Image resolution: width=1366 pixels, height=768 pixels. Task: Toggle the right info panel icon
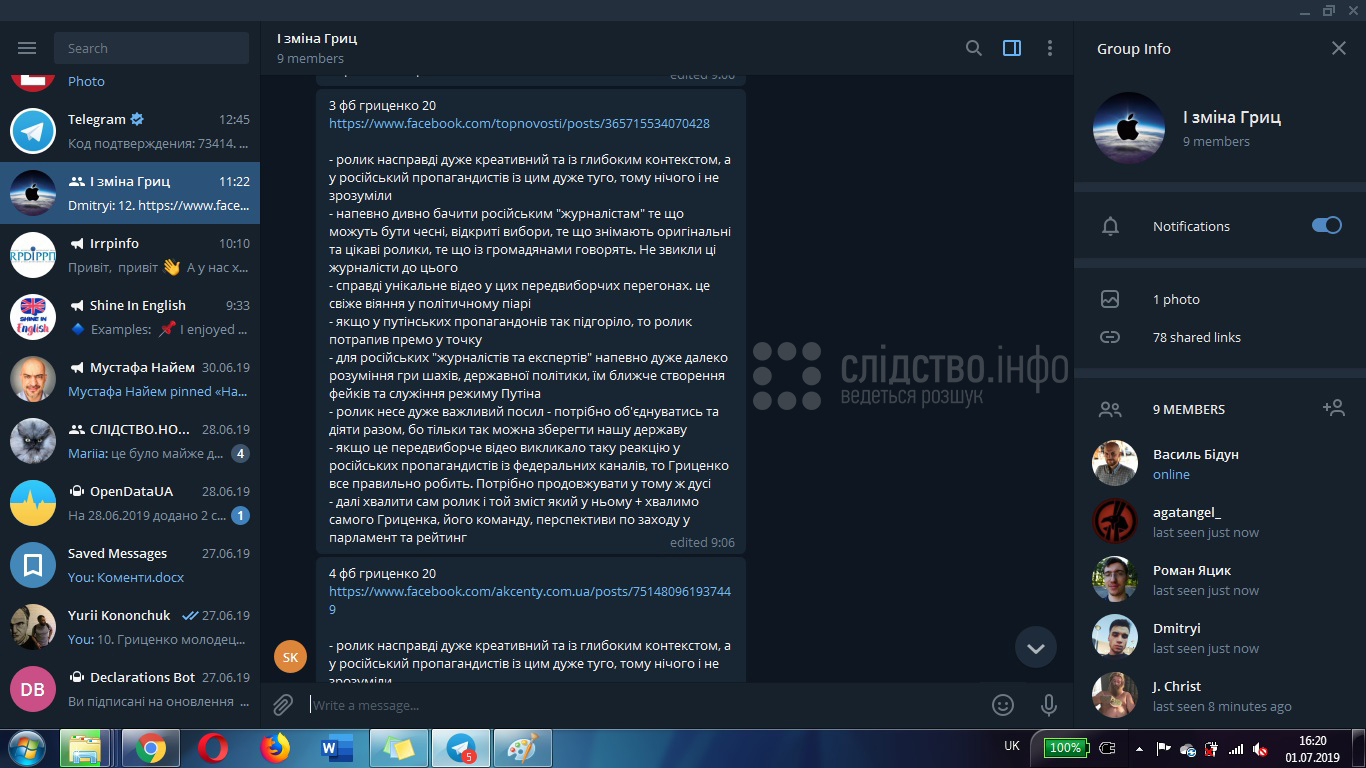1012,48
